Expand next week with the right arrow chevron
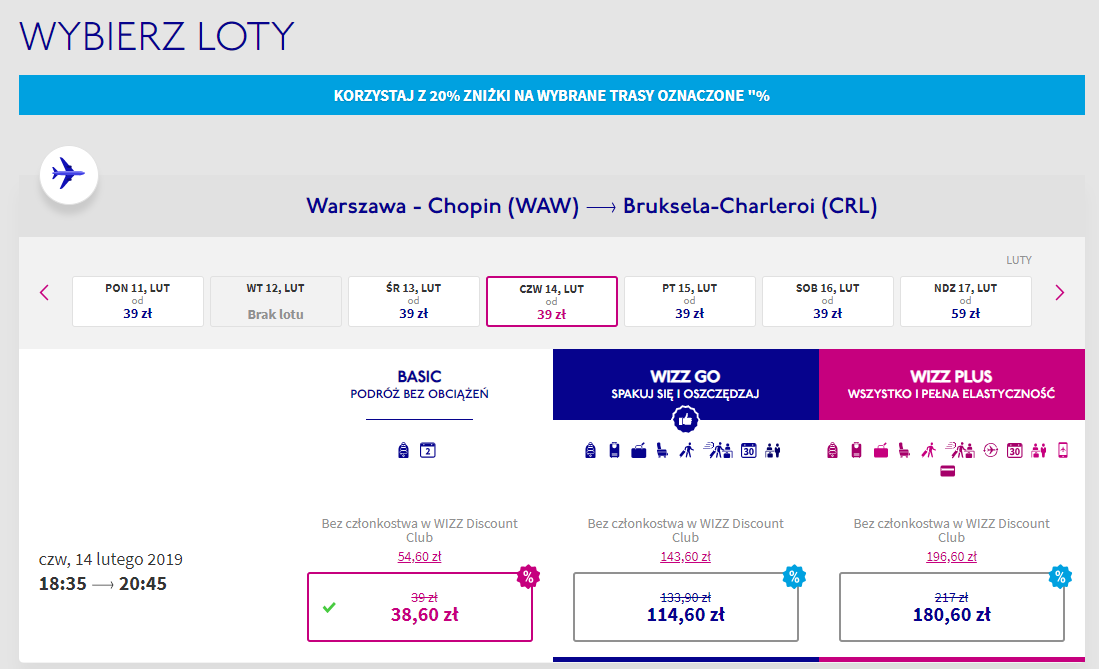 (x=1059, y=293)
